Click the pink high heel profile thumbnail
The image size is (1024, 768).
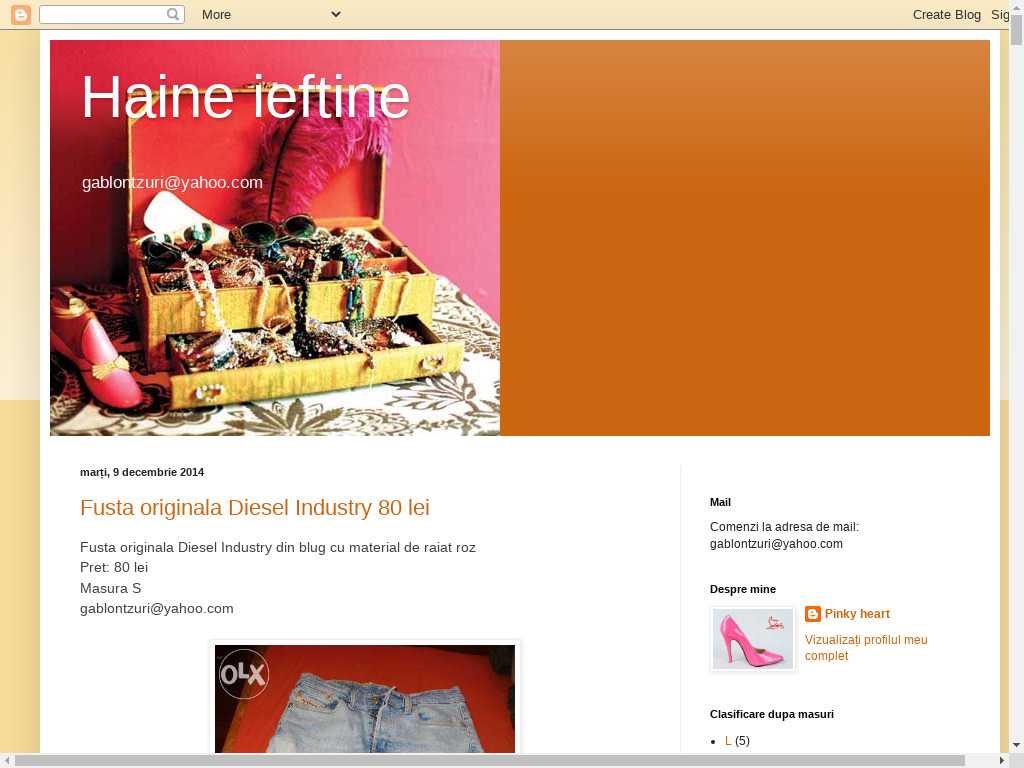(753, 639)
